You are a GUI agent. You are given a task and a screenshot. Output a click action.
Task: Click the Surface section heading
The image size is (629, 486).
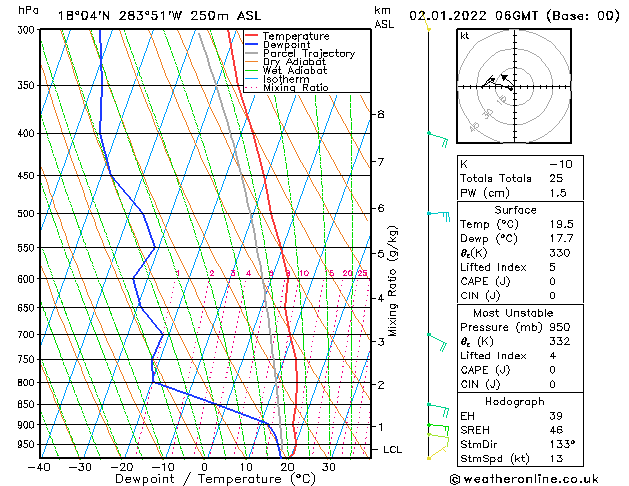(x=515, y=210)
